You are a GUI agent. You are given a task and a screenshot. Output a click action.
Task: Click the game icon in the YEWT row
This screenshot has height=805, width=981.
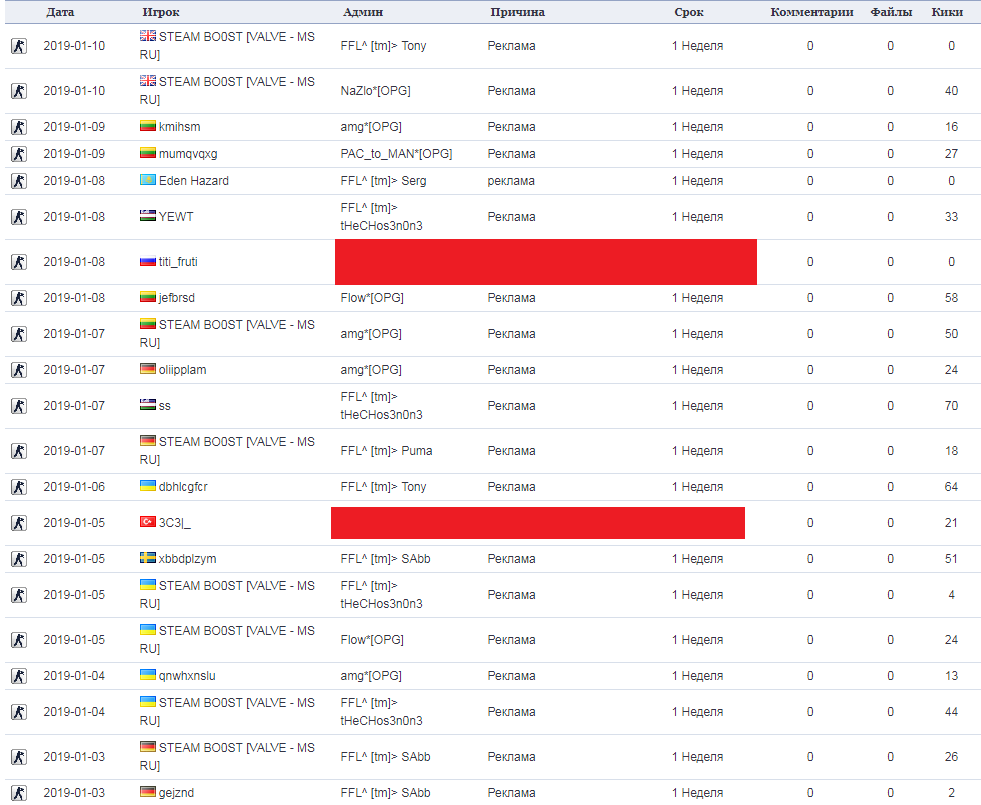(x=19, y=217)
